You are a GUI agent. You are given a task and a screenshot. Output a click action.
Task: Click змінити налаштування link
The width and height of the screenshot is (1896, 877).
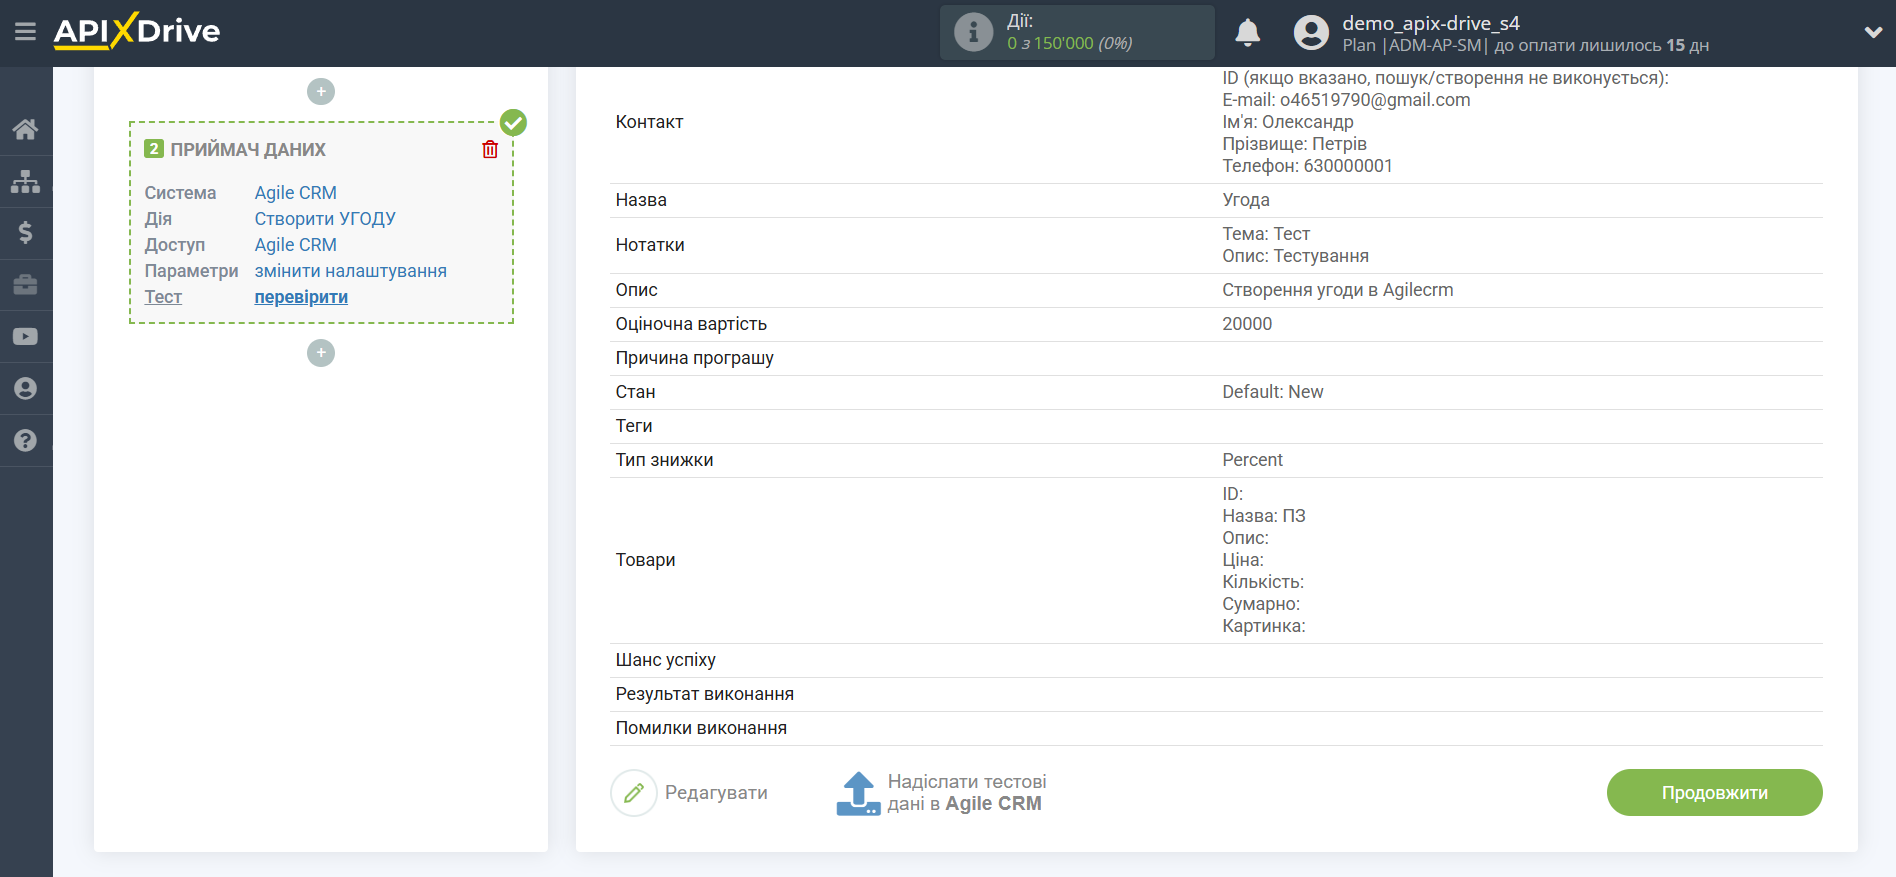tap(350, 271)
